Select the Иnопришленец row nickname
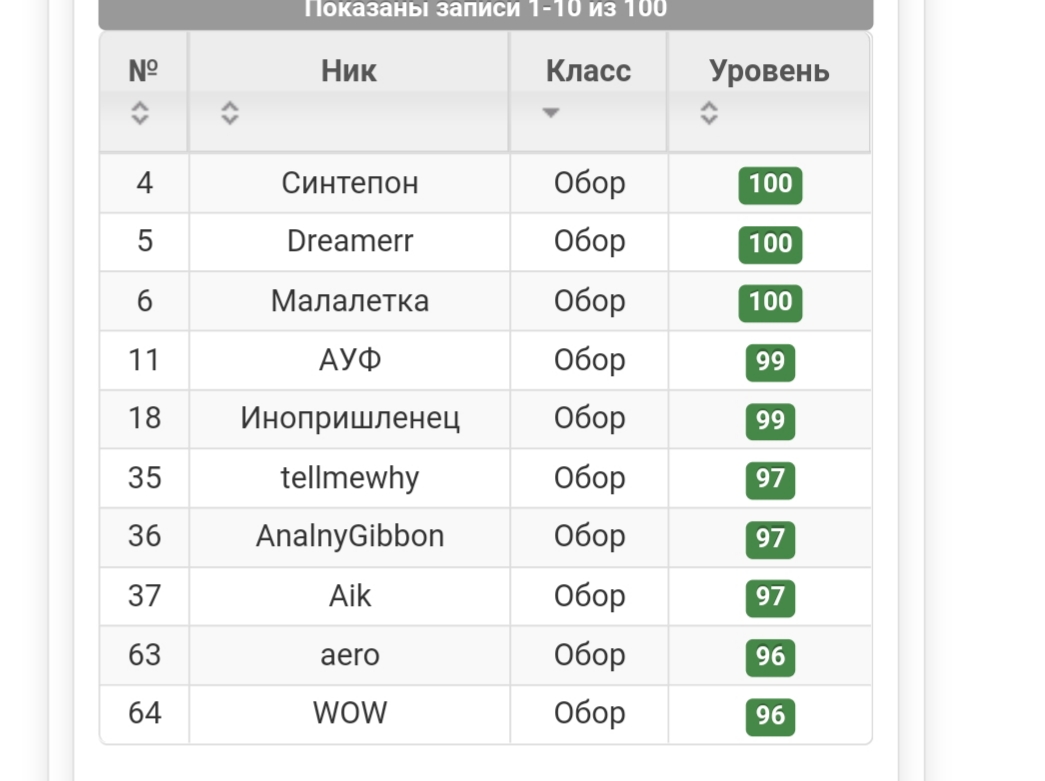 pos(350,418)
